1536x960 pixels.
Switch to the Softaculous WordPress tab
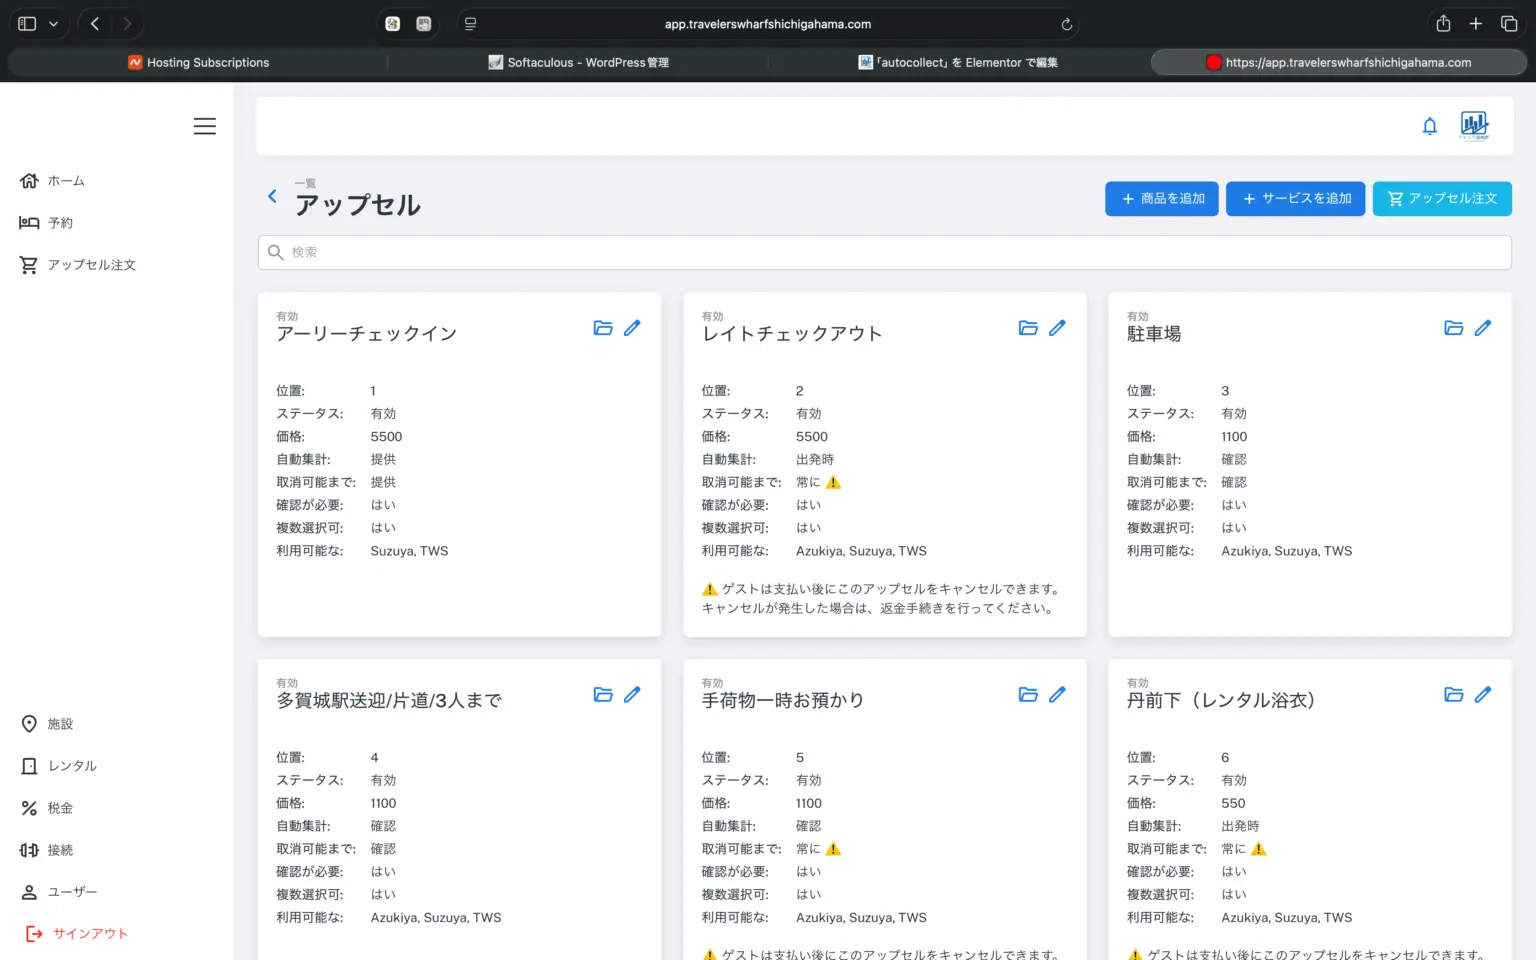coord(578,62)
